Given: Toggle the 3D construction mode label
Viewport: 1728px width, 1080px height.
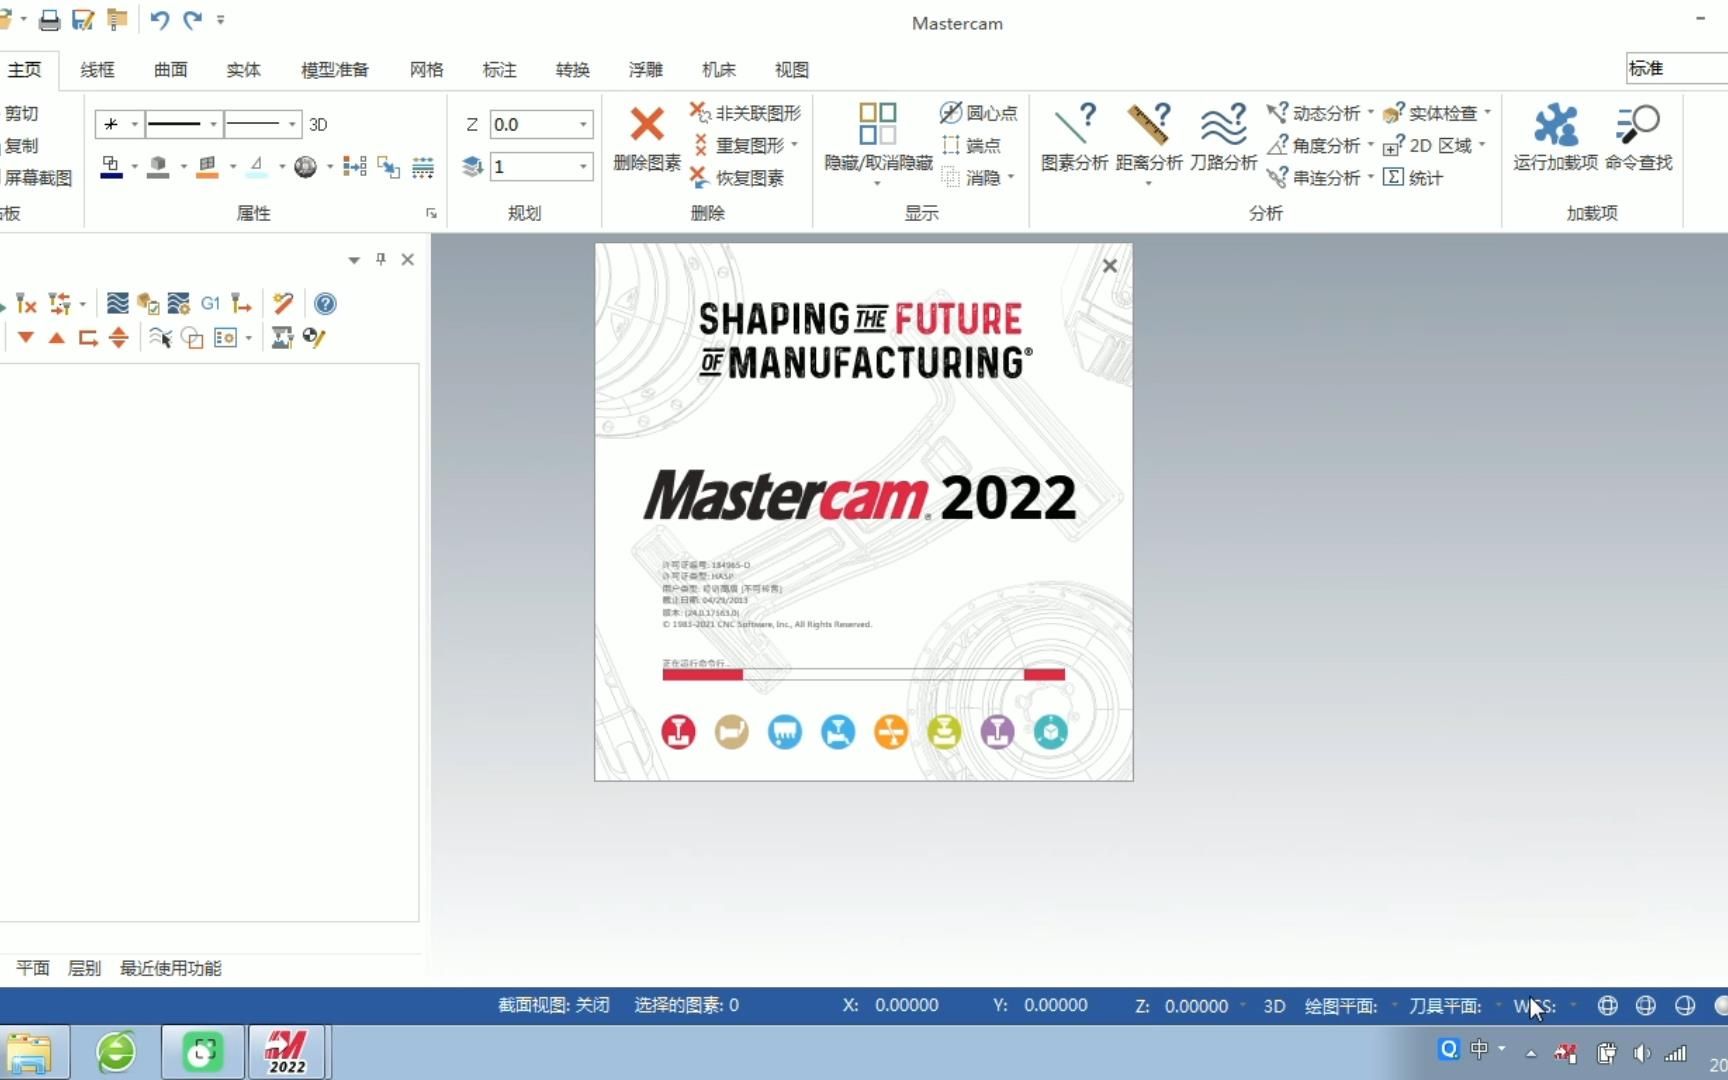Looking at the screenshot, I should click(318, 125).
